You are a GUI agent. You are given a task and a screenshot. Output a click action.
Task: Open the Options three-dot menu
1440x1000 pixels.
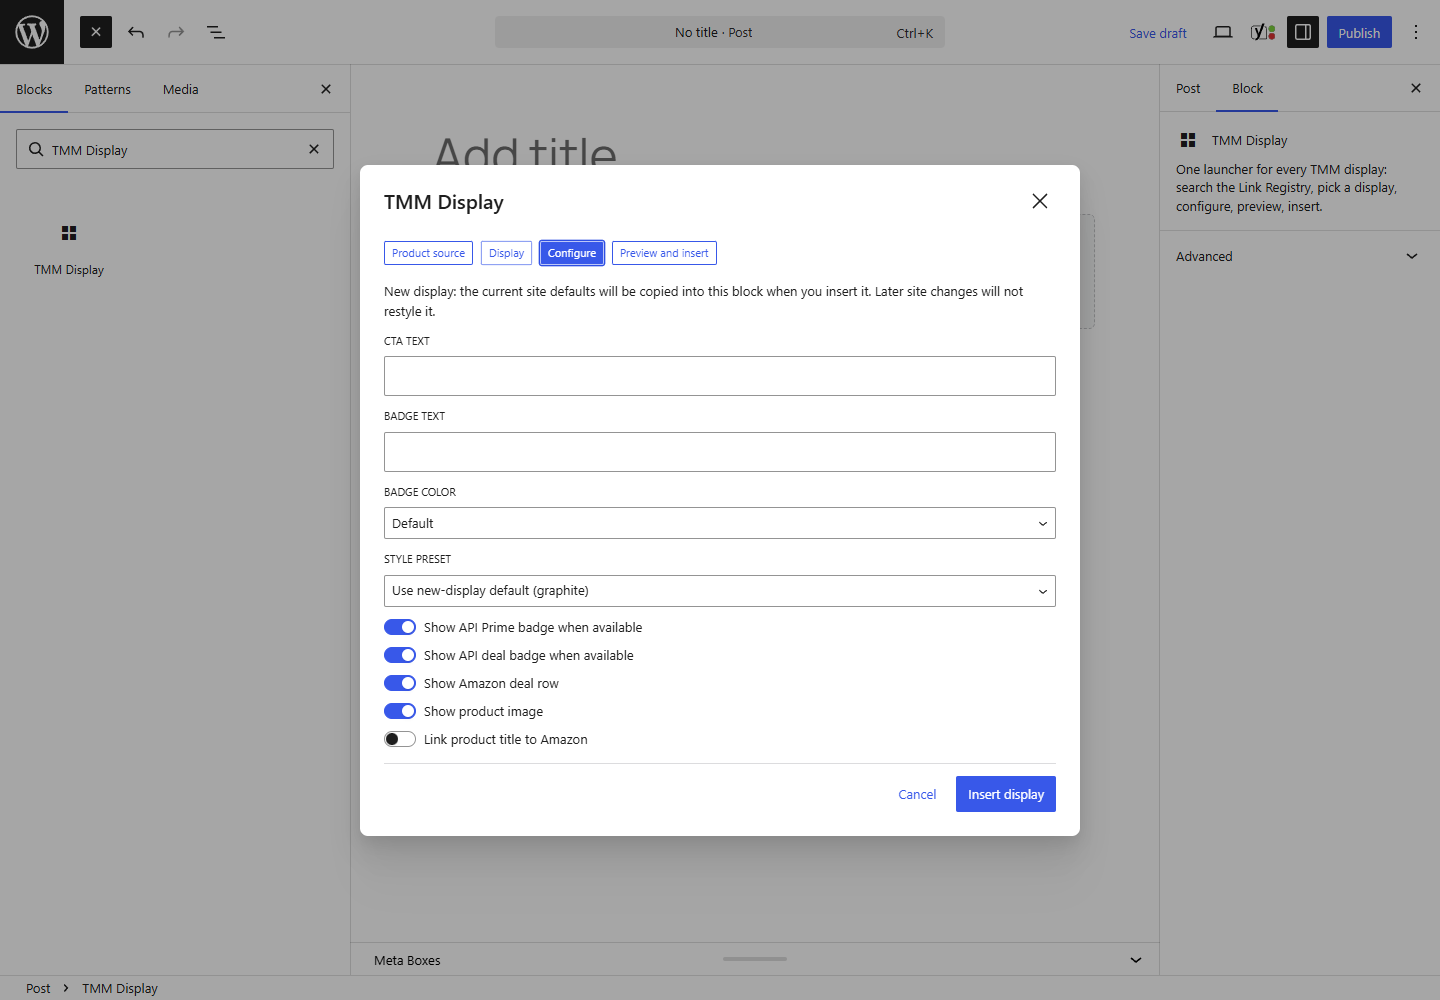1415,32
